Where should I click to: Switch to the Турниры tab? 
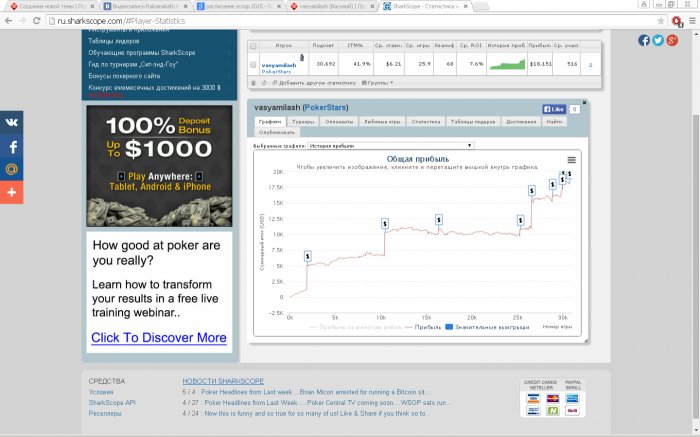coord(303,121)
